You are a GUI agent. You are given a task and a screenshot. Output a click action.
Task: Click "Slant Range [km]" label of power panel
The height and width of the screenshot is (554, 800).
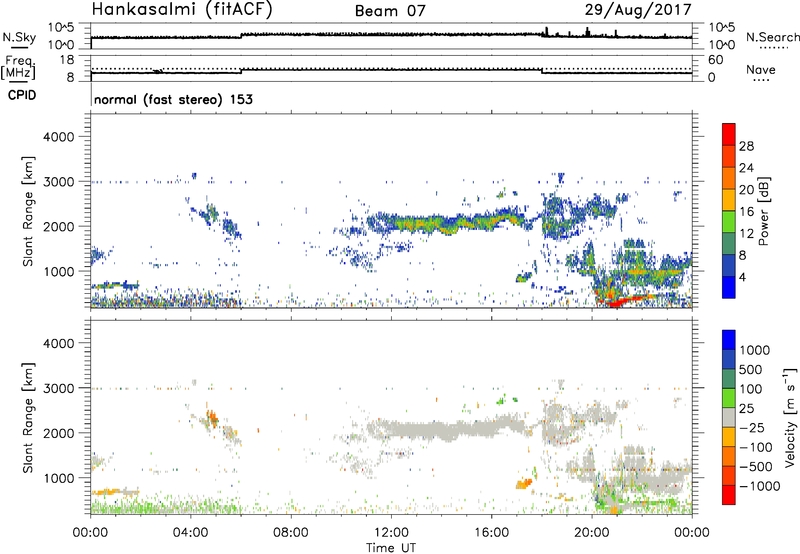tap(28, 211)
